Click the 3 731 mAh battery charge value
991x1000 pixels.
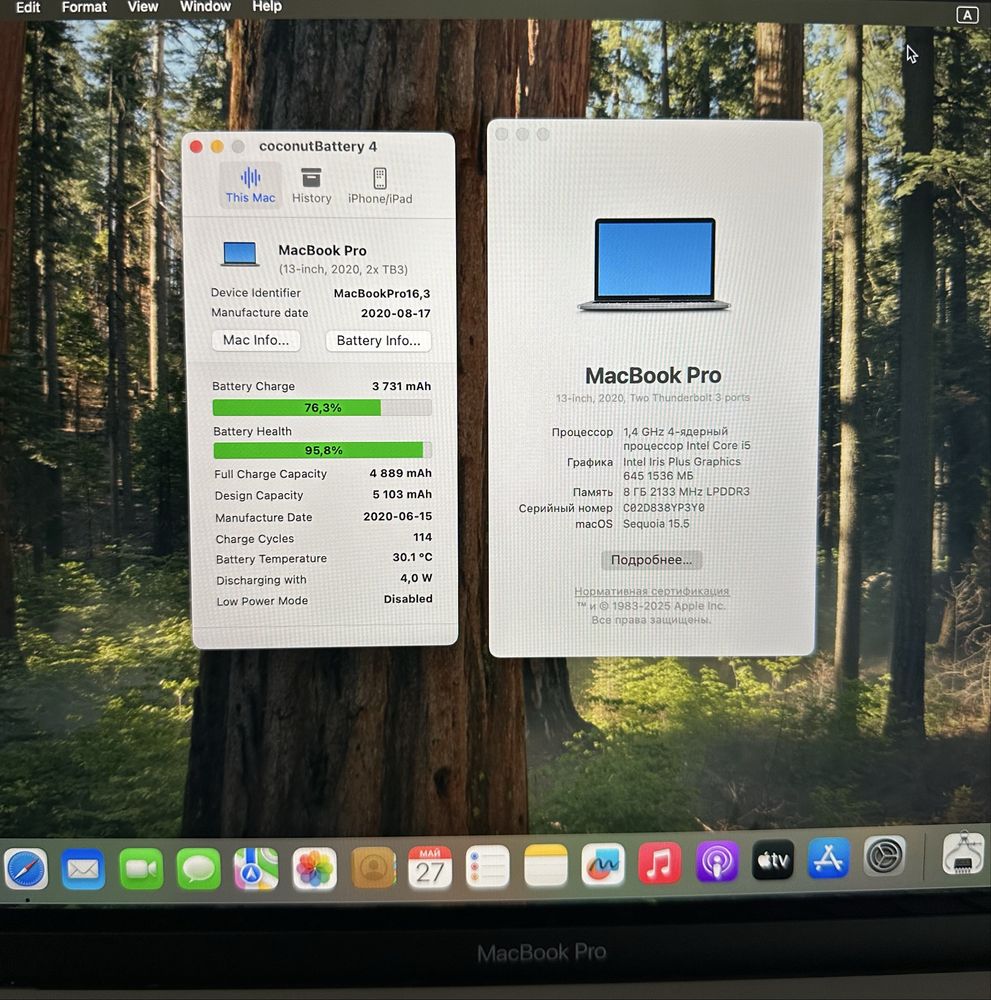tap(402, 386)
